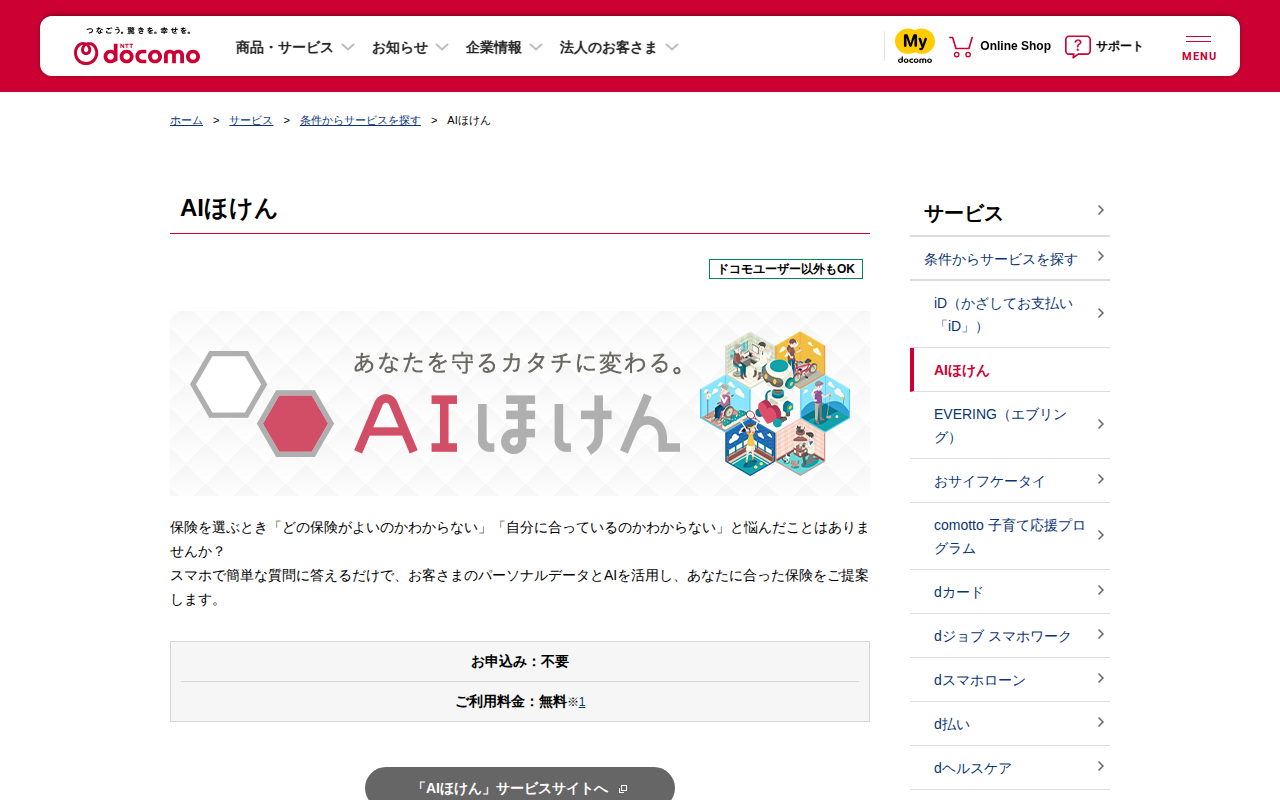Open the My docomo icon

[914, 46]
